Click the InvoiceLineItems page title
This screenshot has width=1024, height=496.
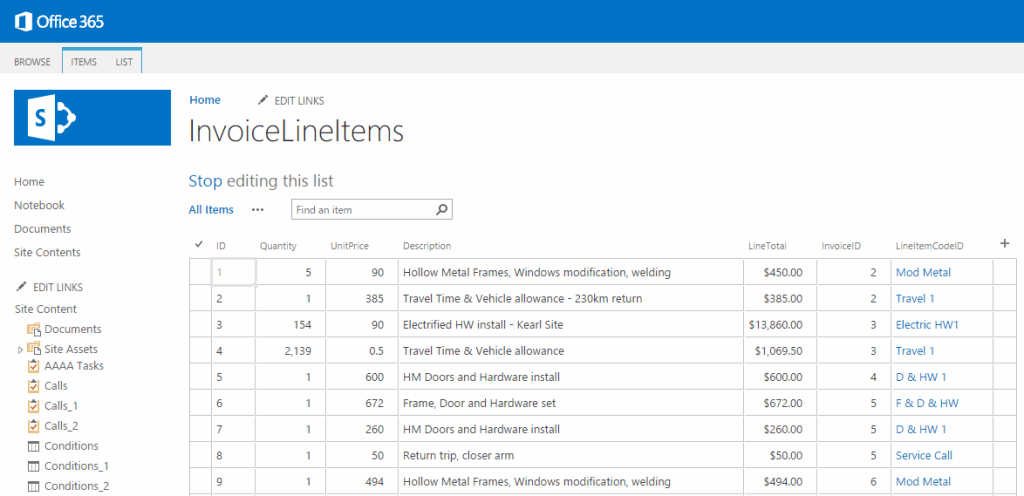296,131
